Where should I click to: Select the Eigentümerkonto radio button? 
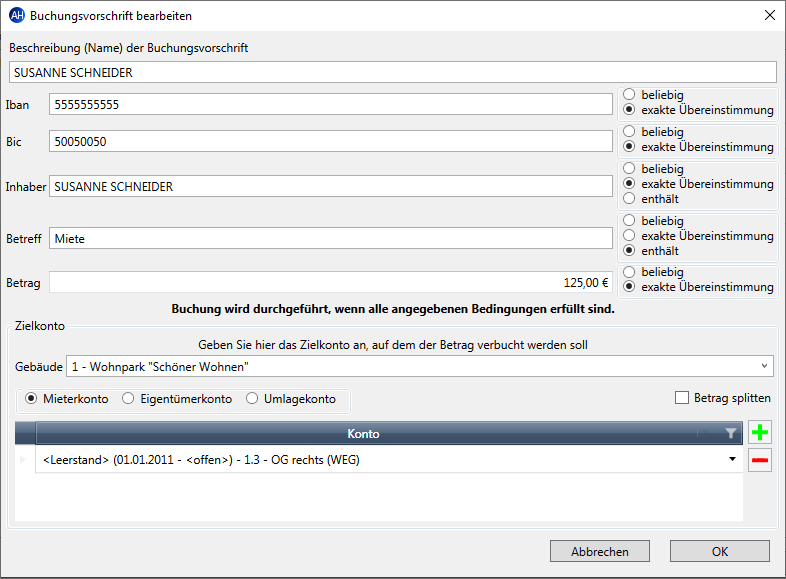128,399
